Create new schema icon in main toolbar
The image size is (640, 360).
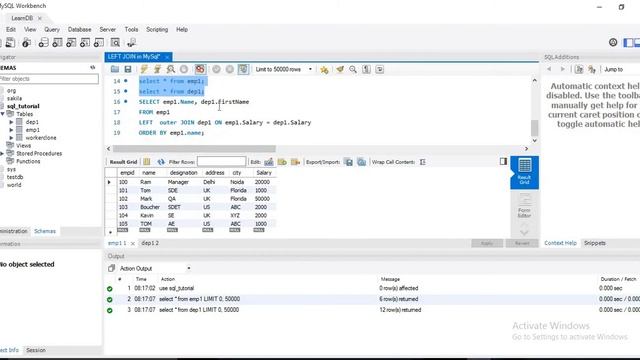tap(43, 42)
